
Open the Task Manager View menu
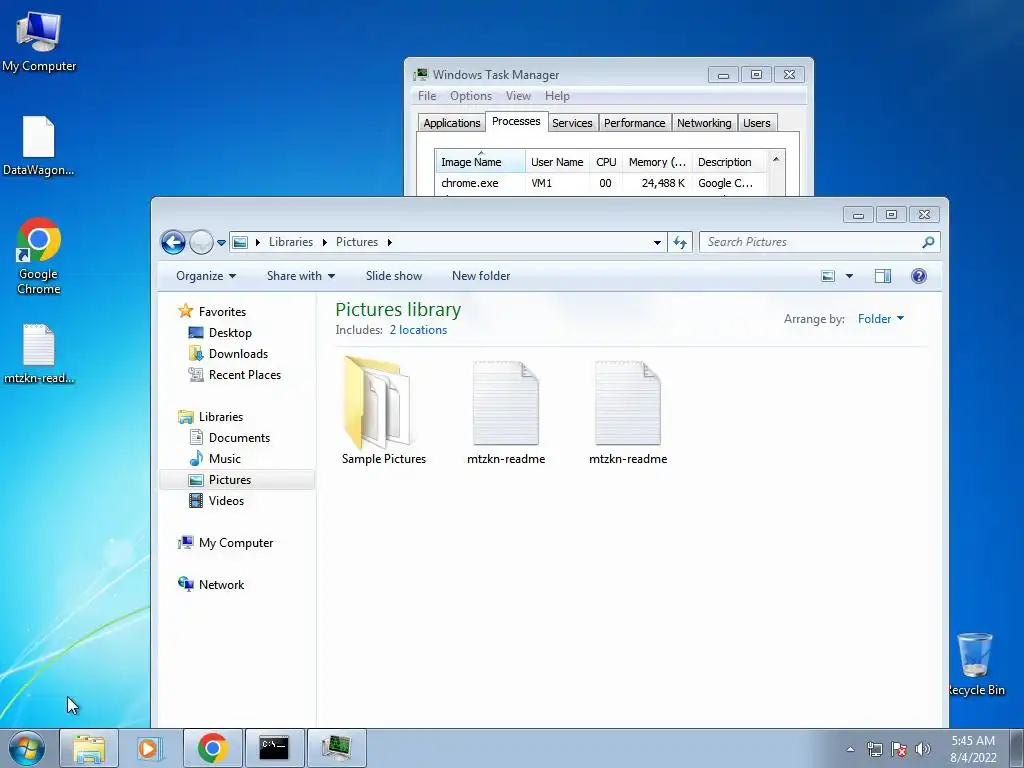[x=518, y=96]
